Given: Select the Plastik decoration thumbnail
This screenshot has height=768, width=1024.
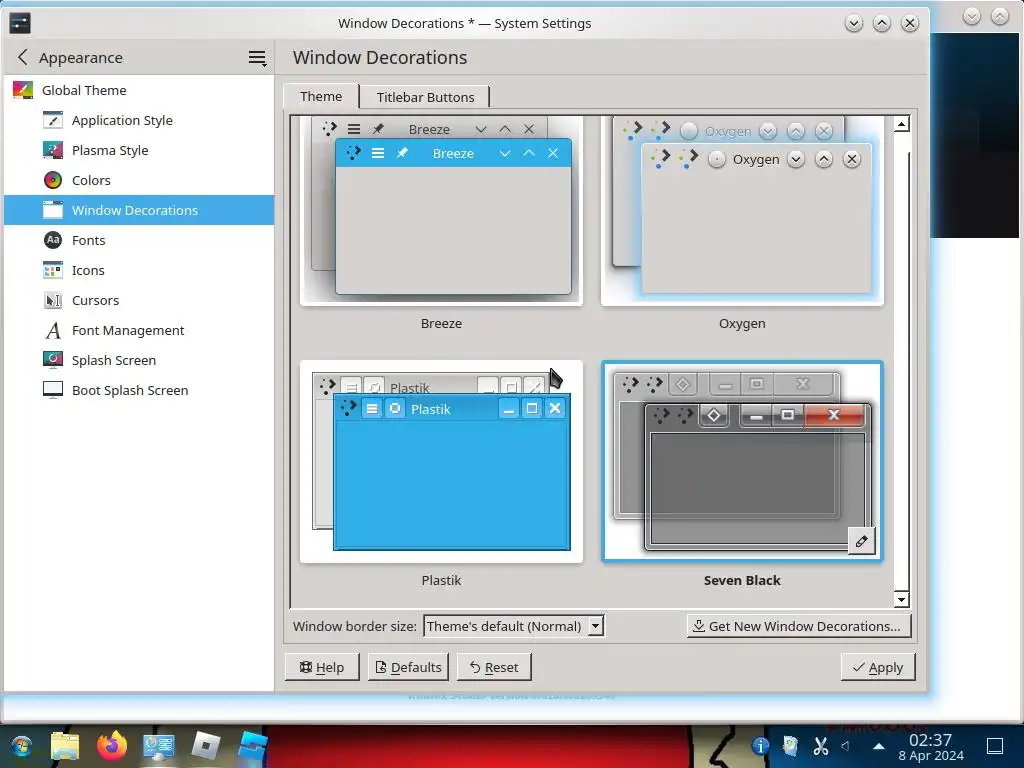Looking at the screenshot, I should 441,462.
